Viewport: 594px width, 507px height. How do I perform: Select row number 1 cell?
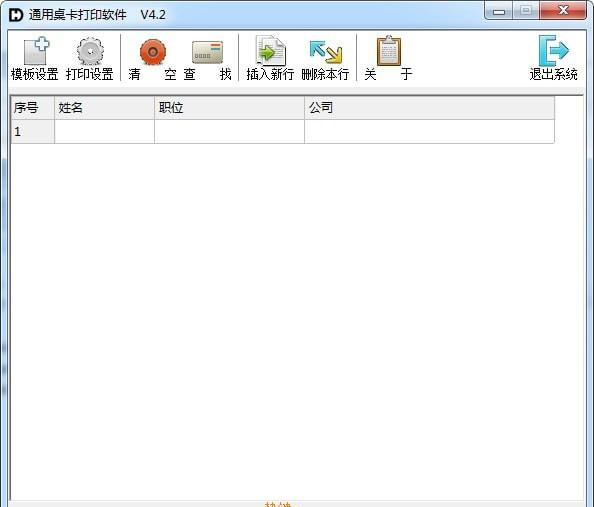point(33,131)
